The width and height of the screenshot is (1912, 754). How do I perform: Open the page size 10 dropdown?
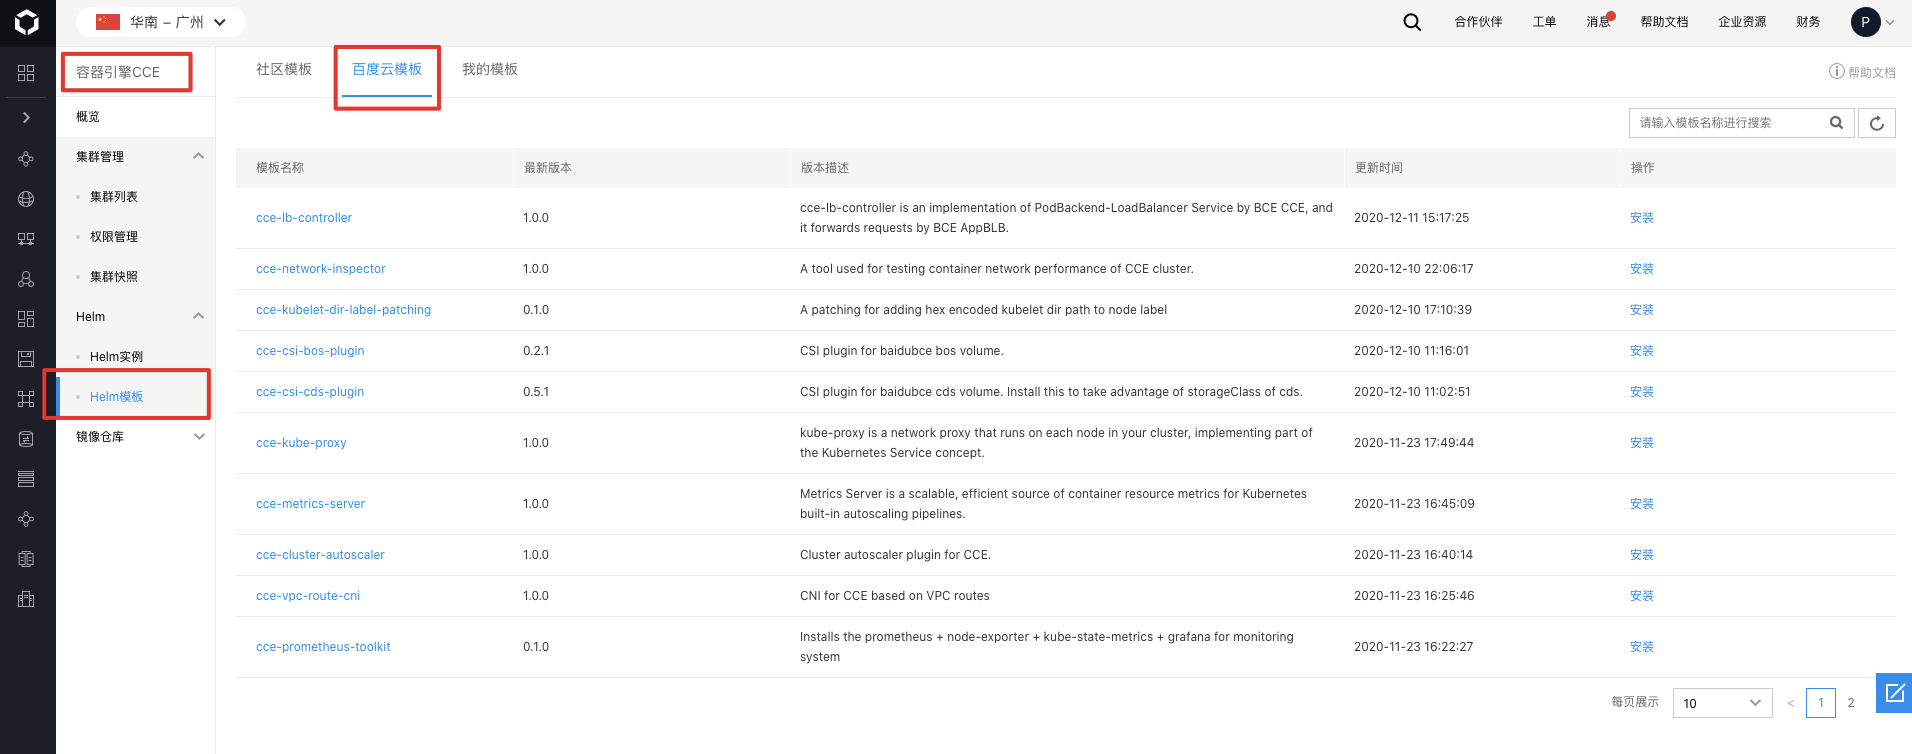[1722, 703]
